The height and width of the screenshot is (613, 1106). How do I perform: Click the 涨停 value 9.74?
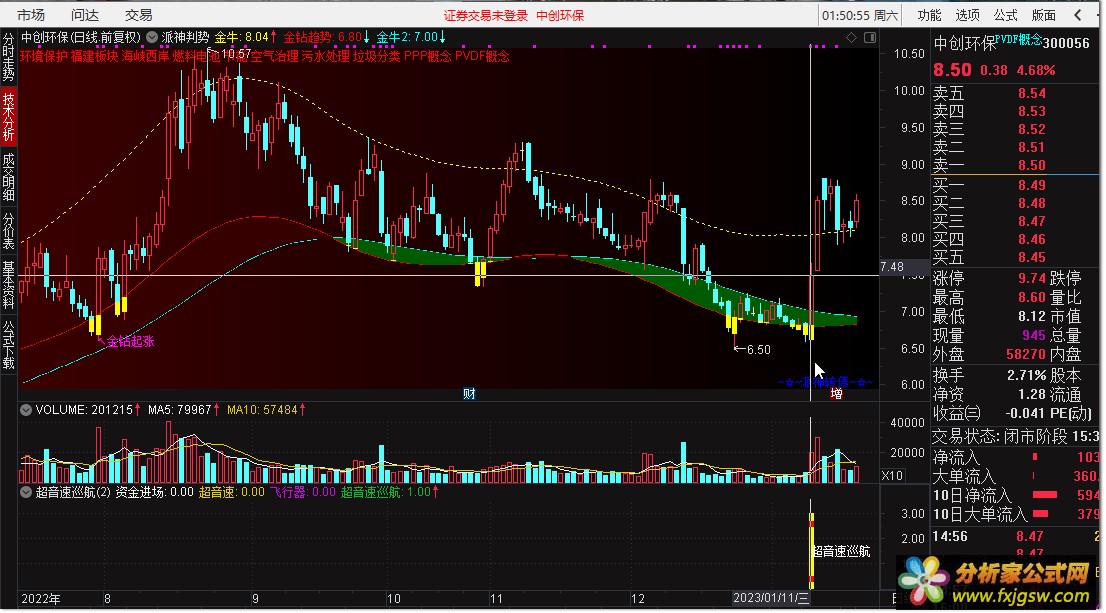[1031, 278]
